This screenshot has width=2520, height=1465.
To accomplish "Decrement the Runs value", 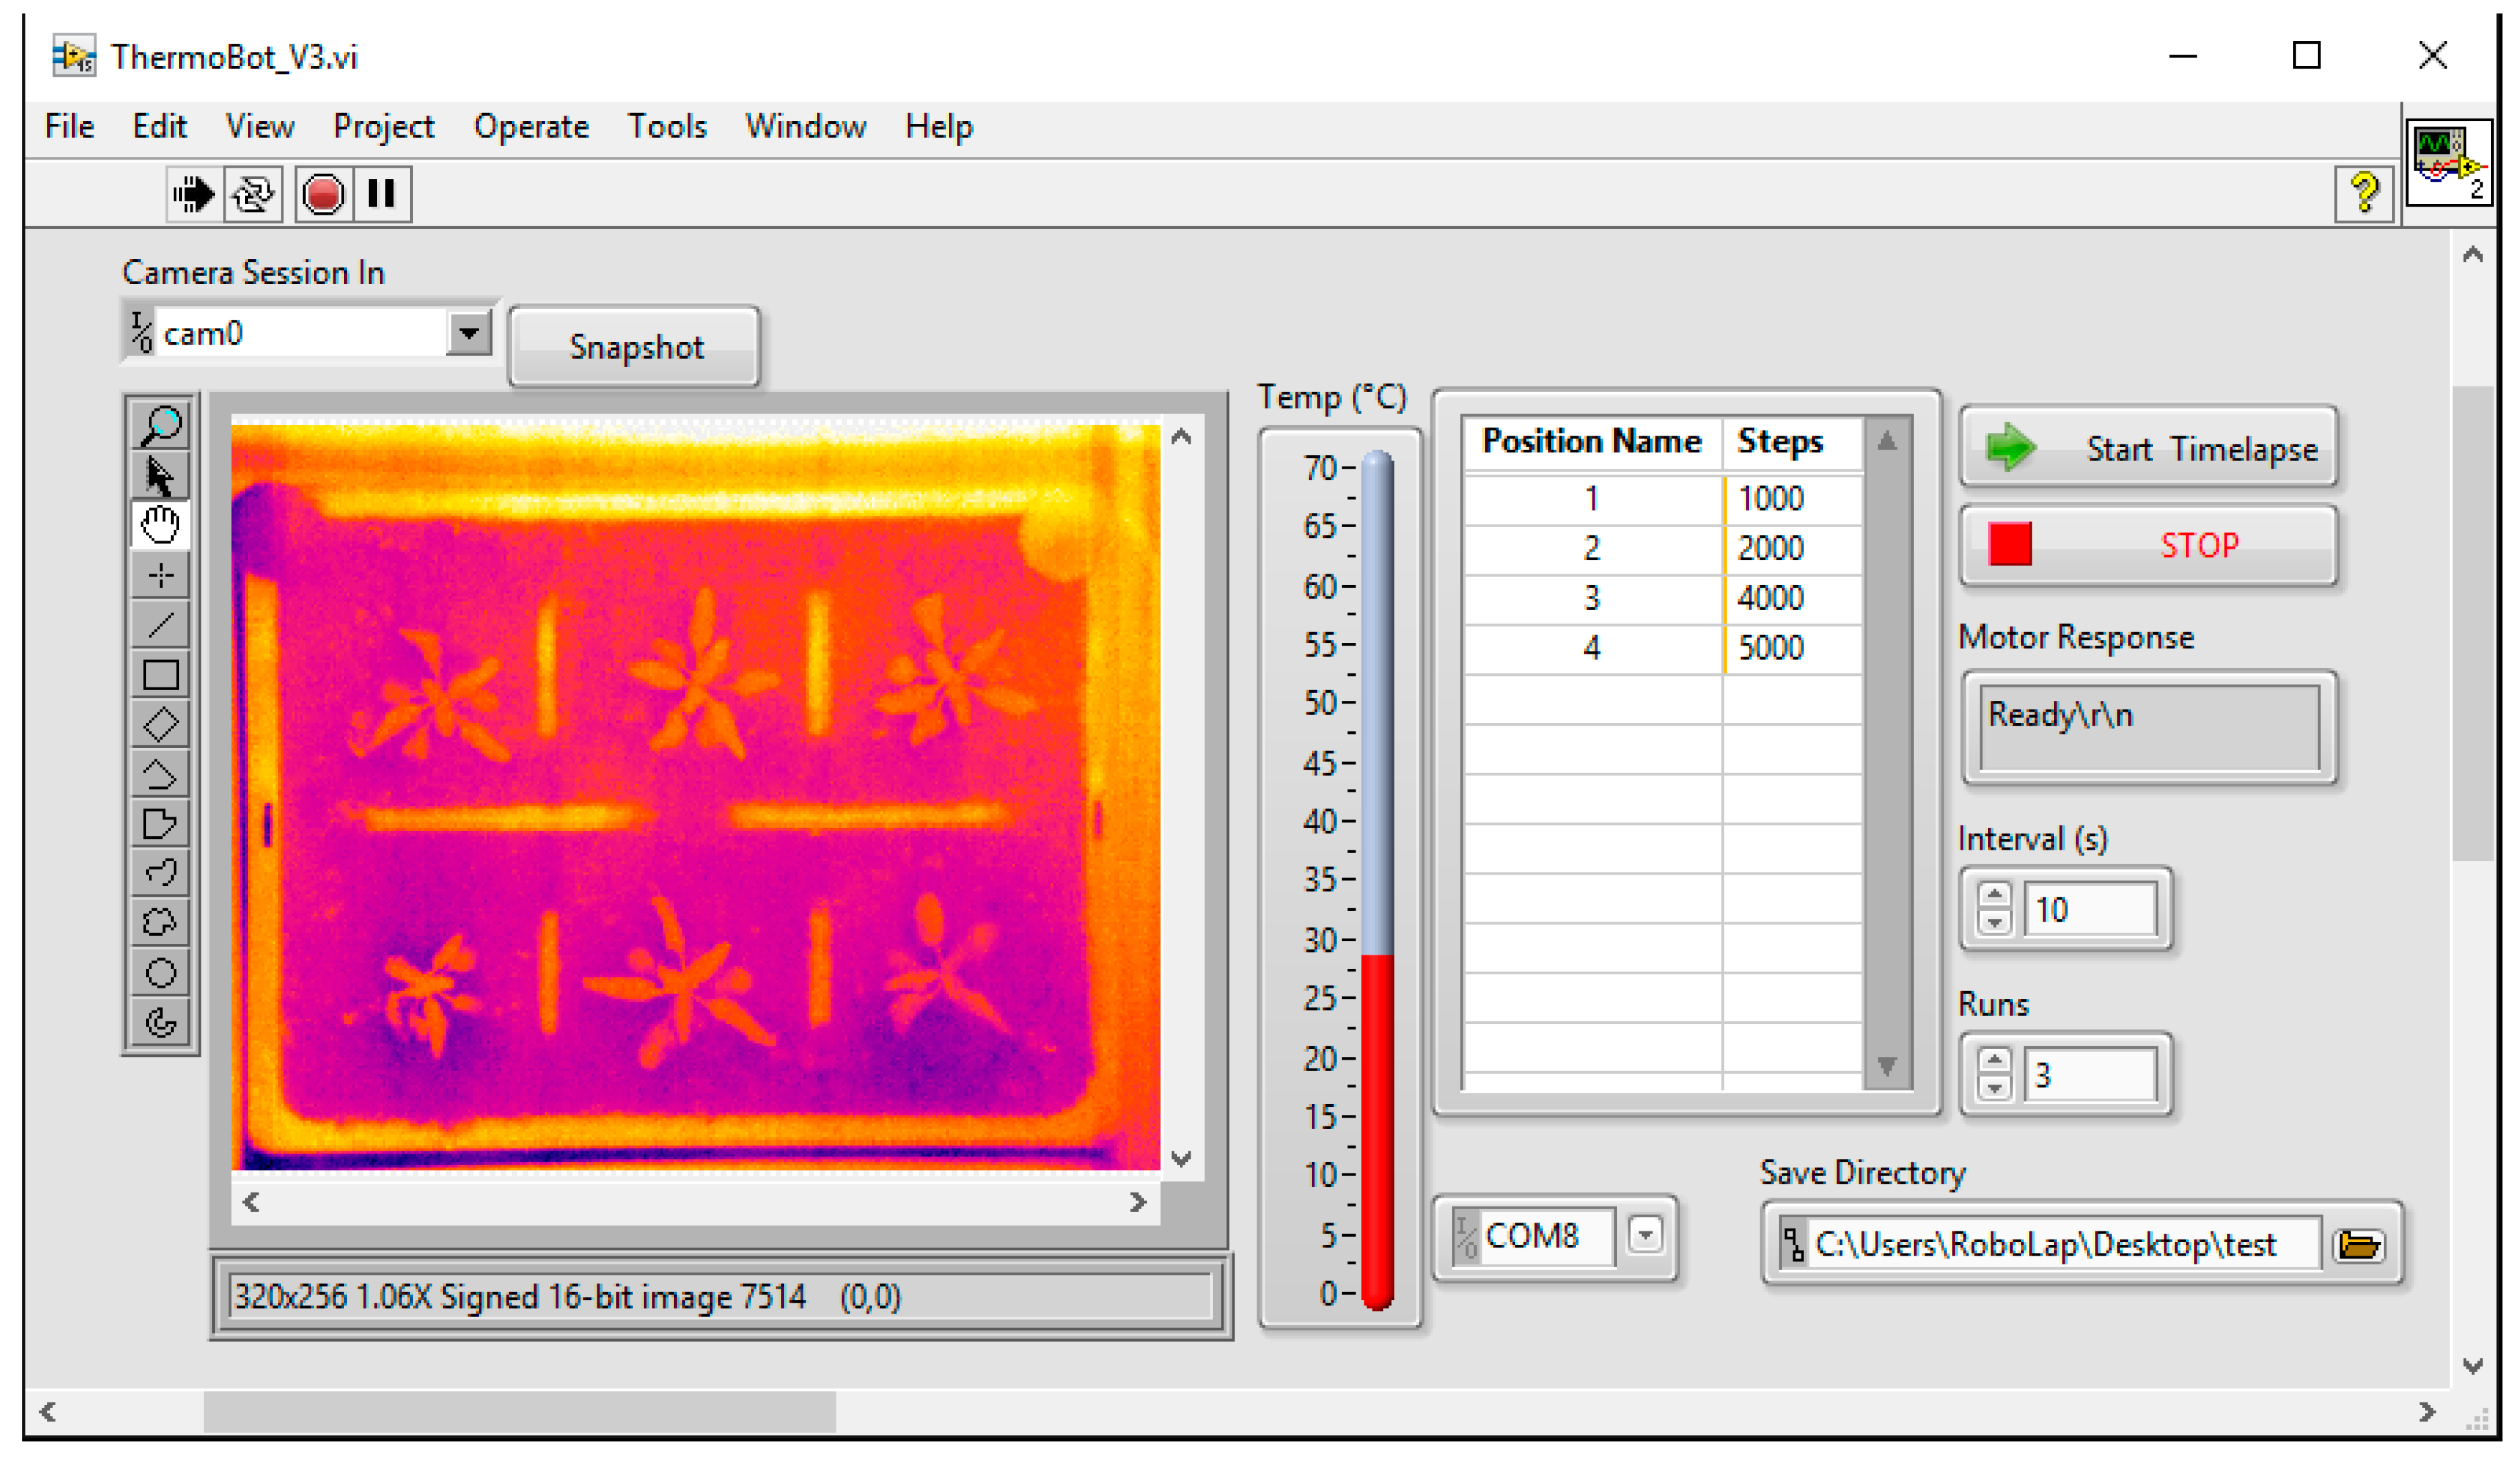I will click(x=1995, y=1089).
